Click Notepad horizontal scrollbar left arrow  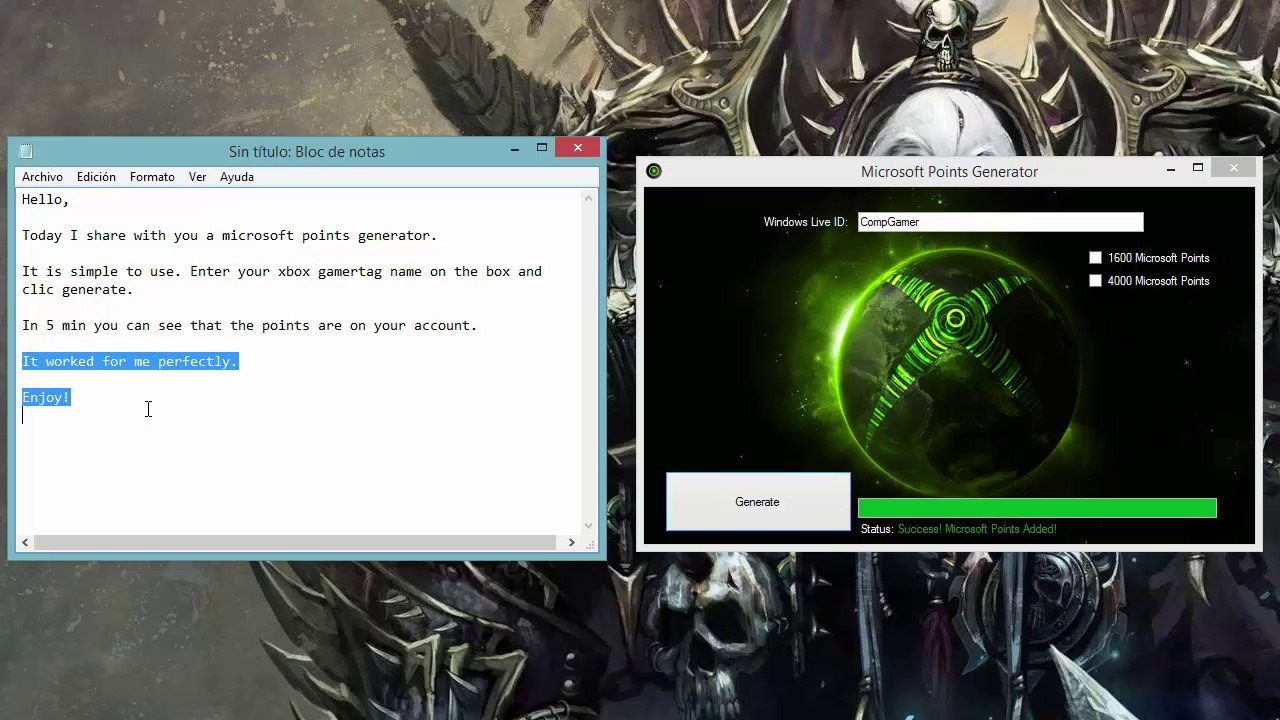tap(25, 542)
